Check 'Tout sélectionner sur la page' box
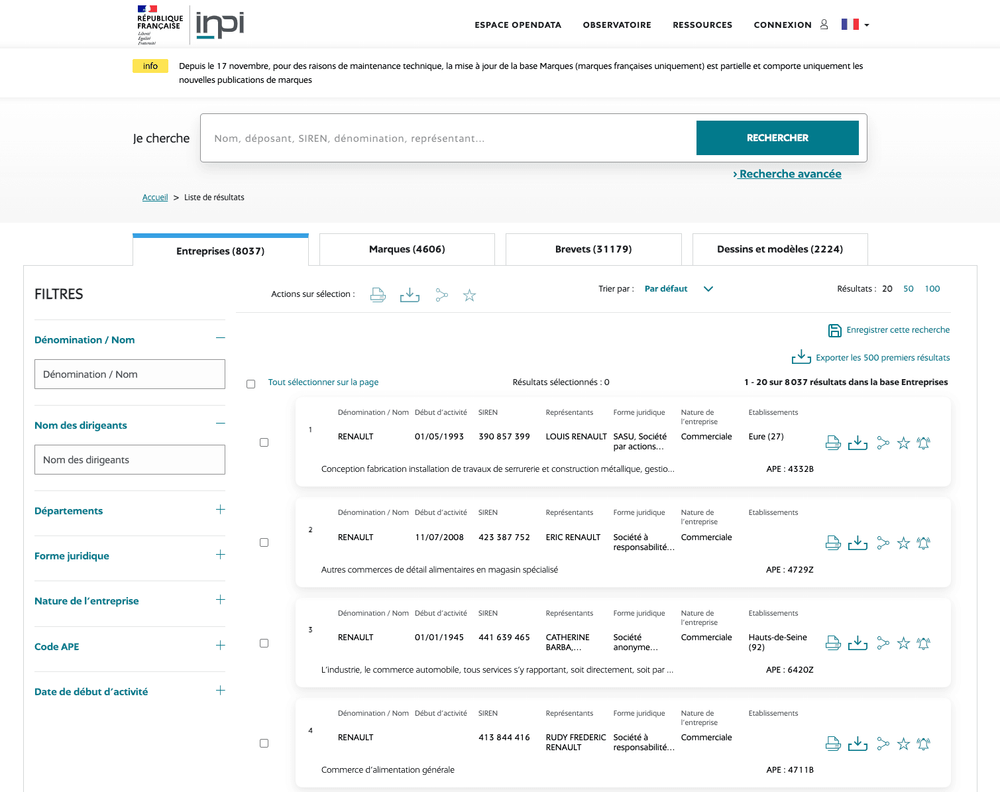 pyautogui.click(x=251, y=384)
